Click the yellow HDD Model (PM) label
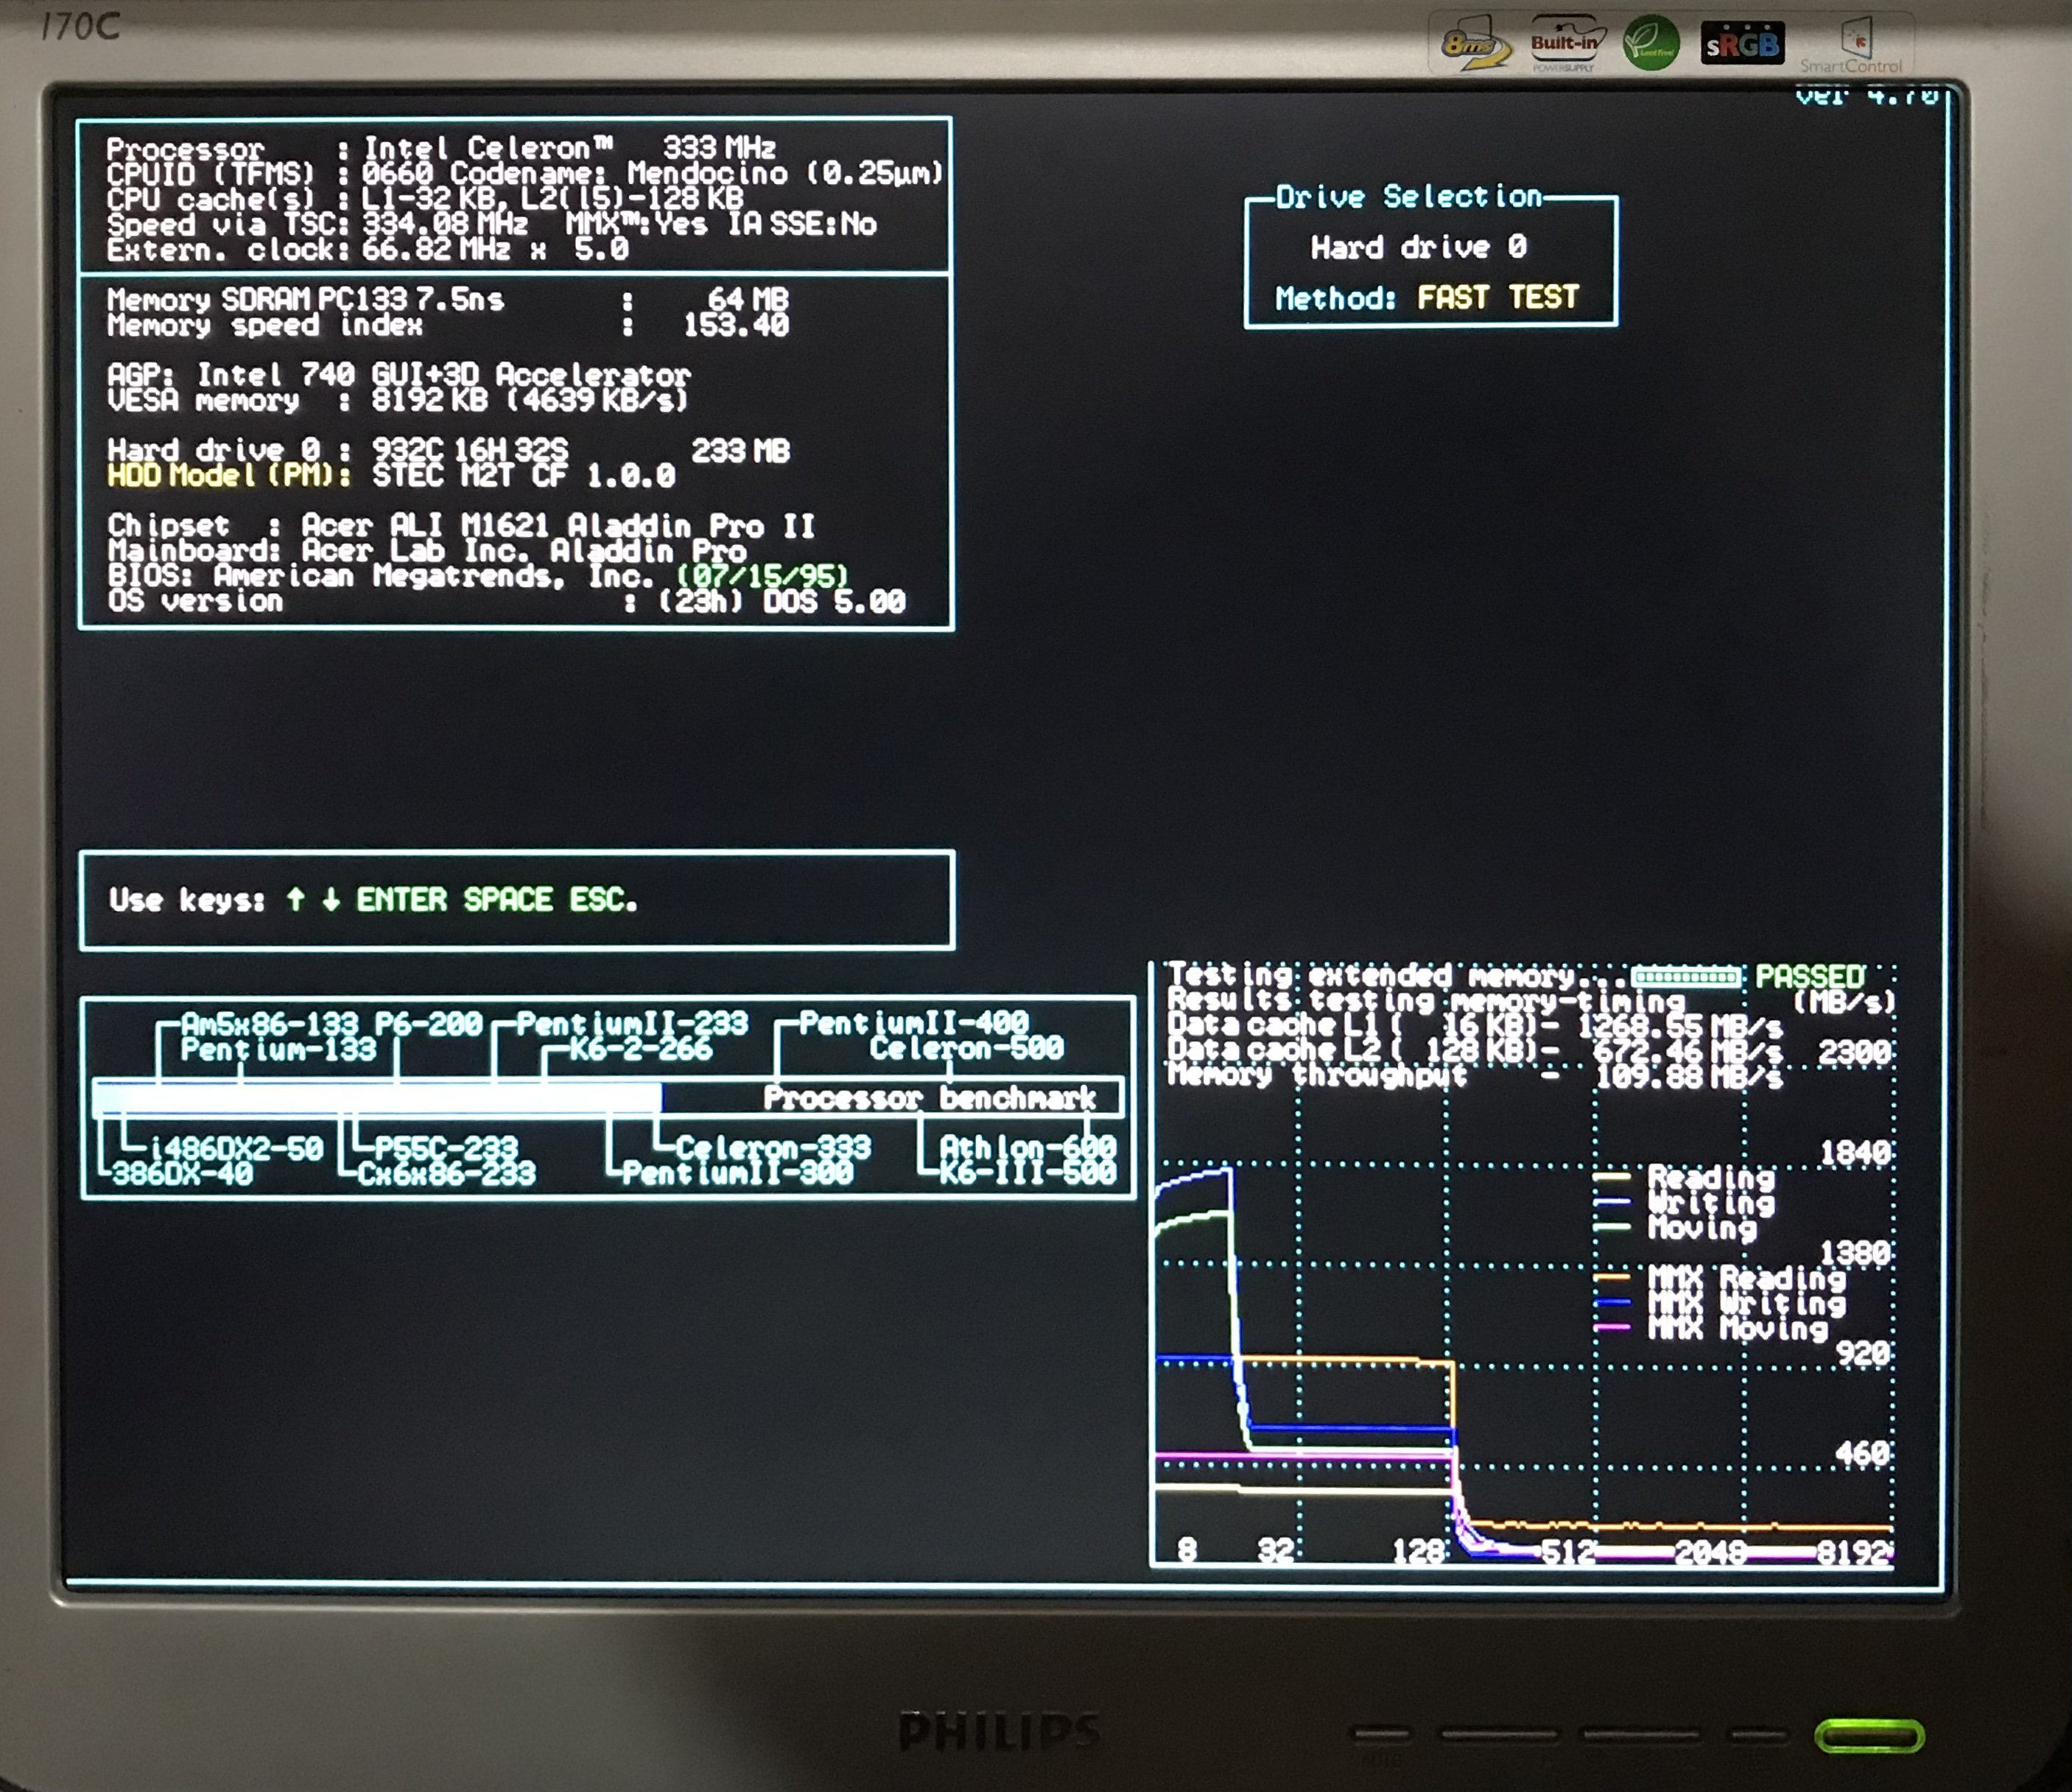The width and height of the screenshot is (2072, 1792). [x=229, y=475]
